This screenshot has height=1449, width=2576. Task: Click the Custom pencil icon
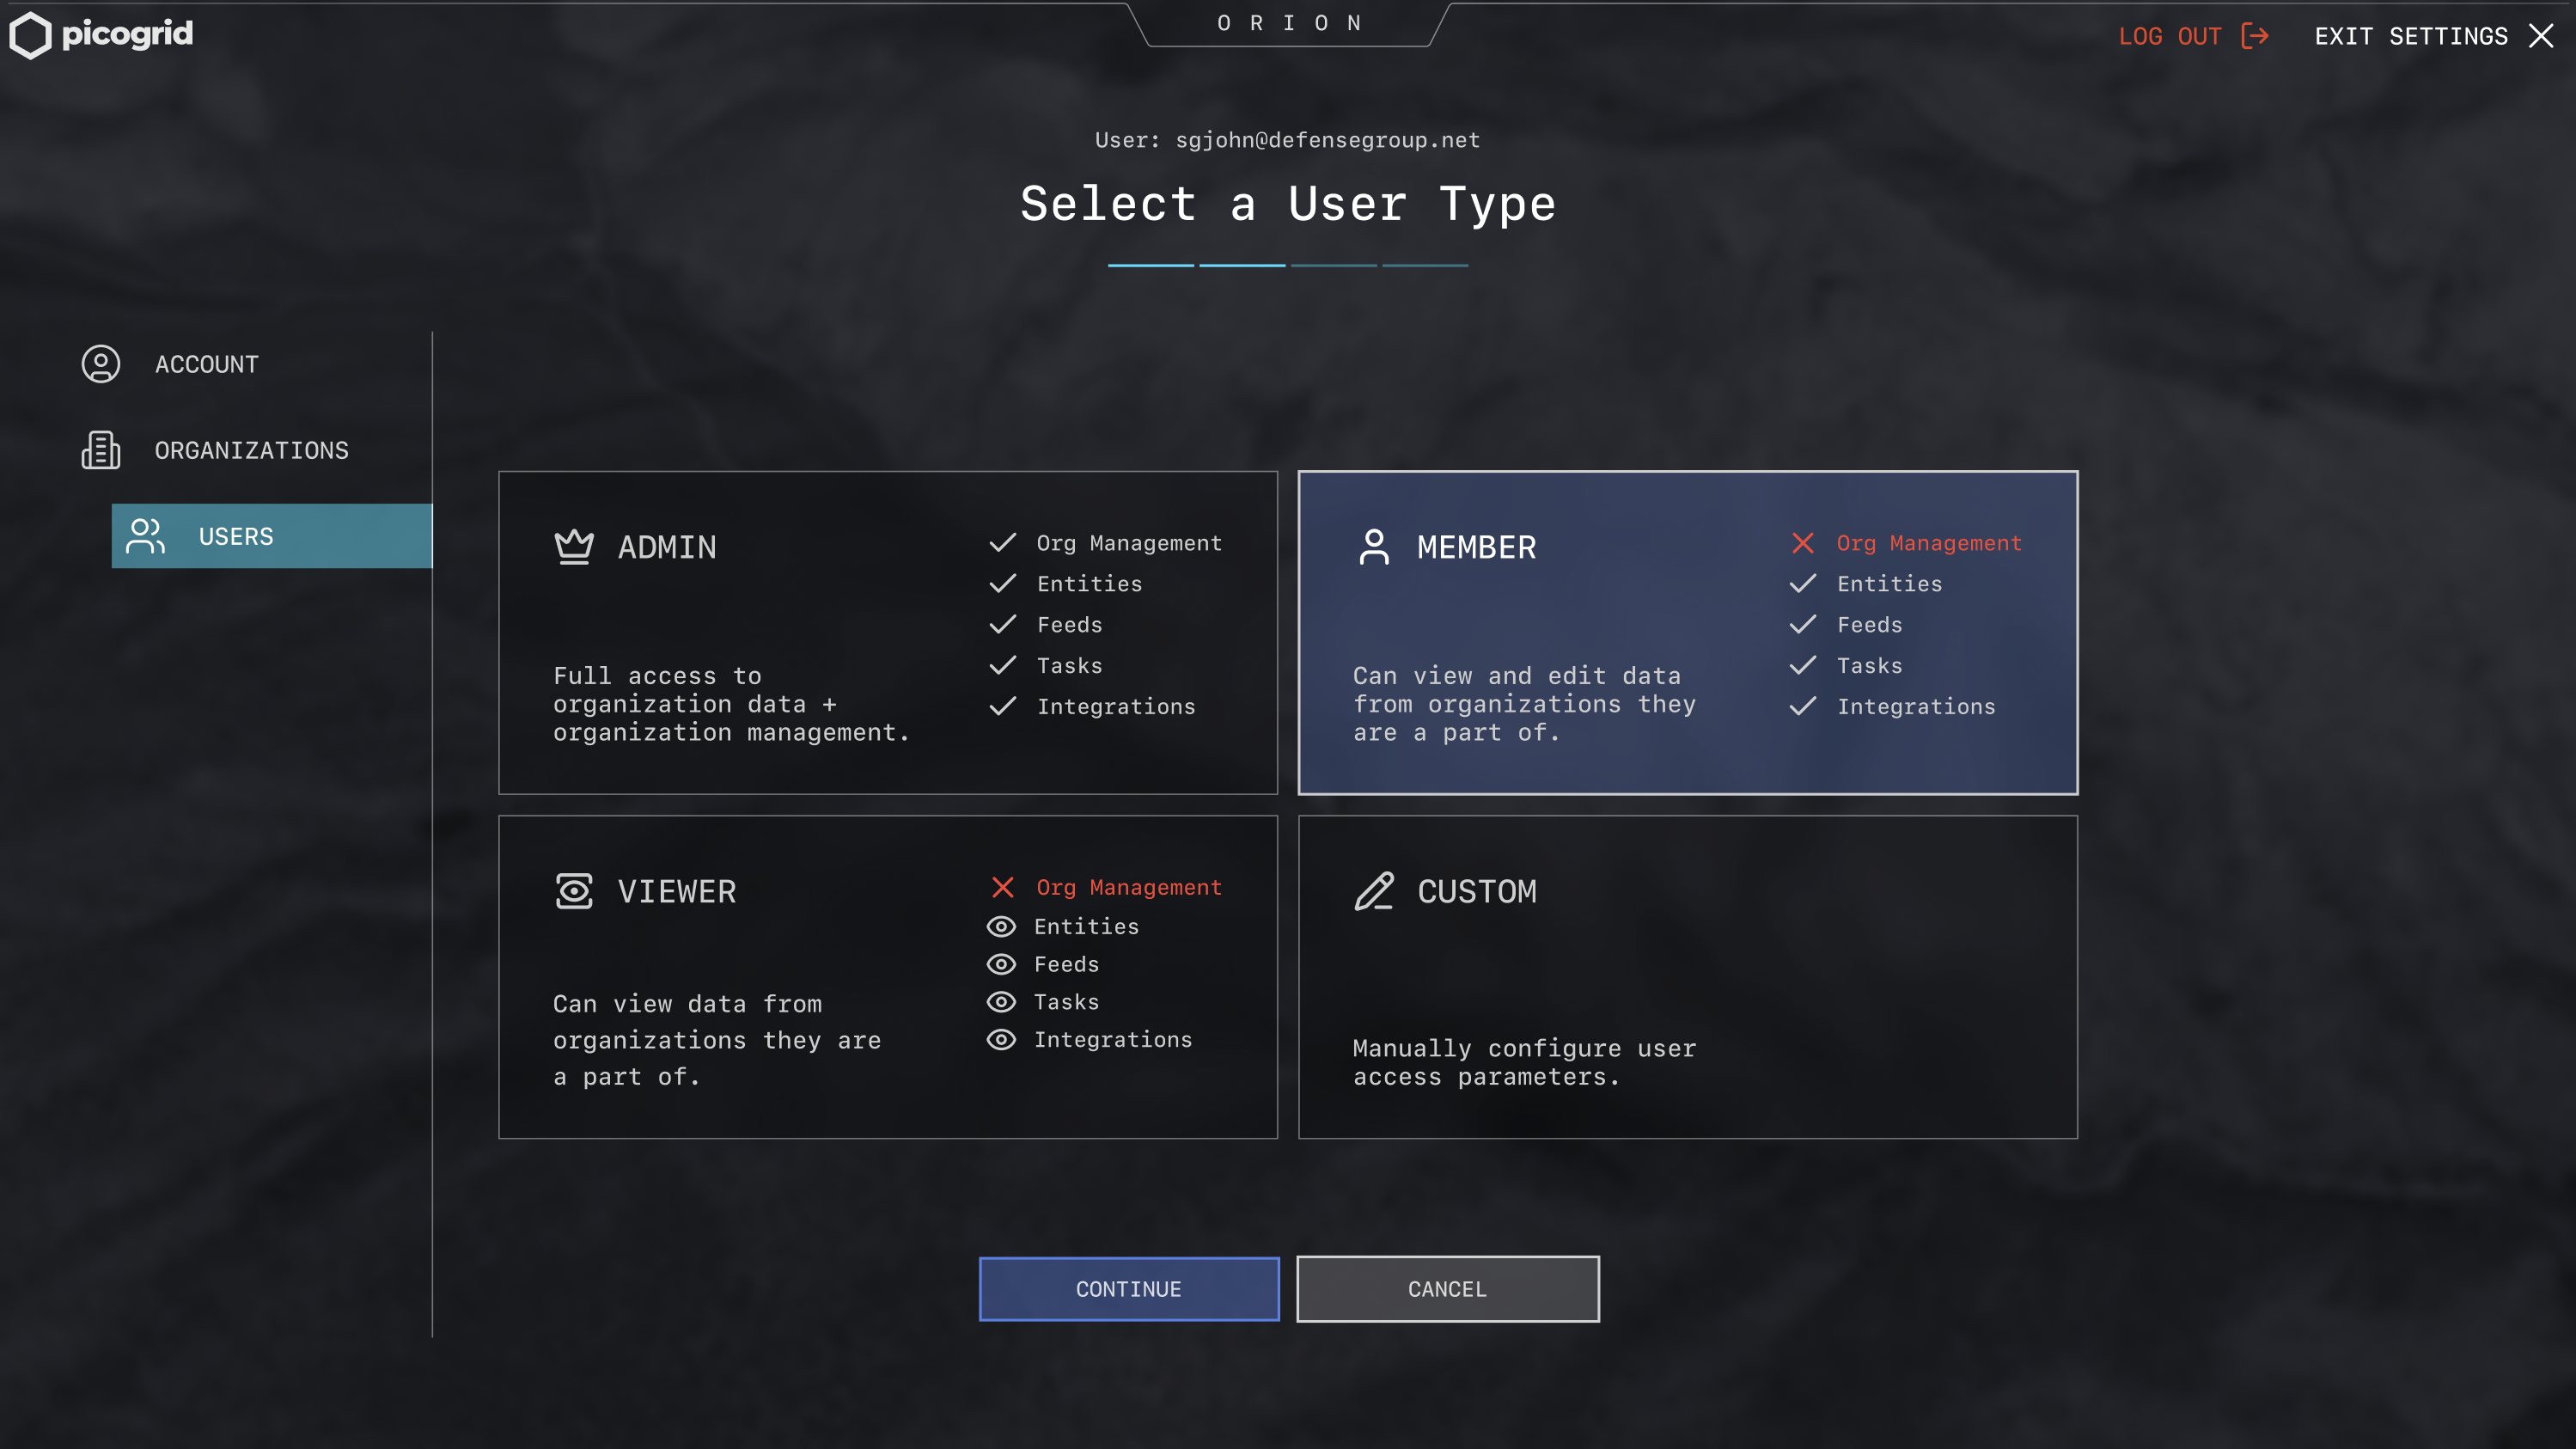point(1374,890)
